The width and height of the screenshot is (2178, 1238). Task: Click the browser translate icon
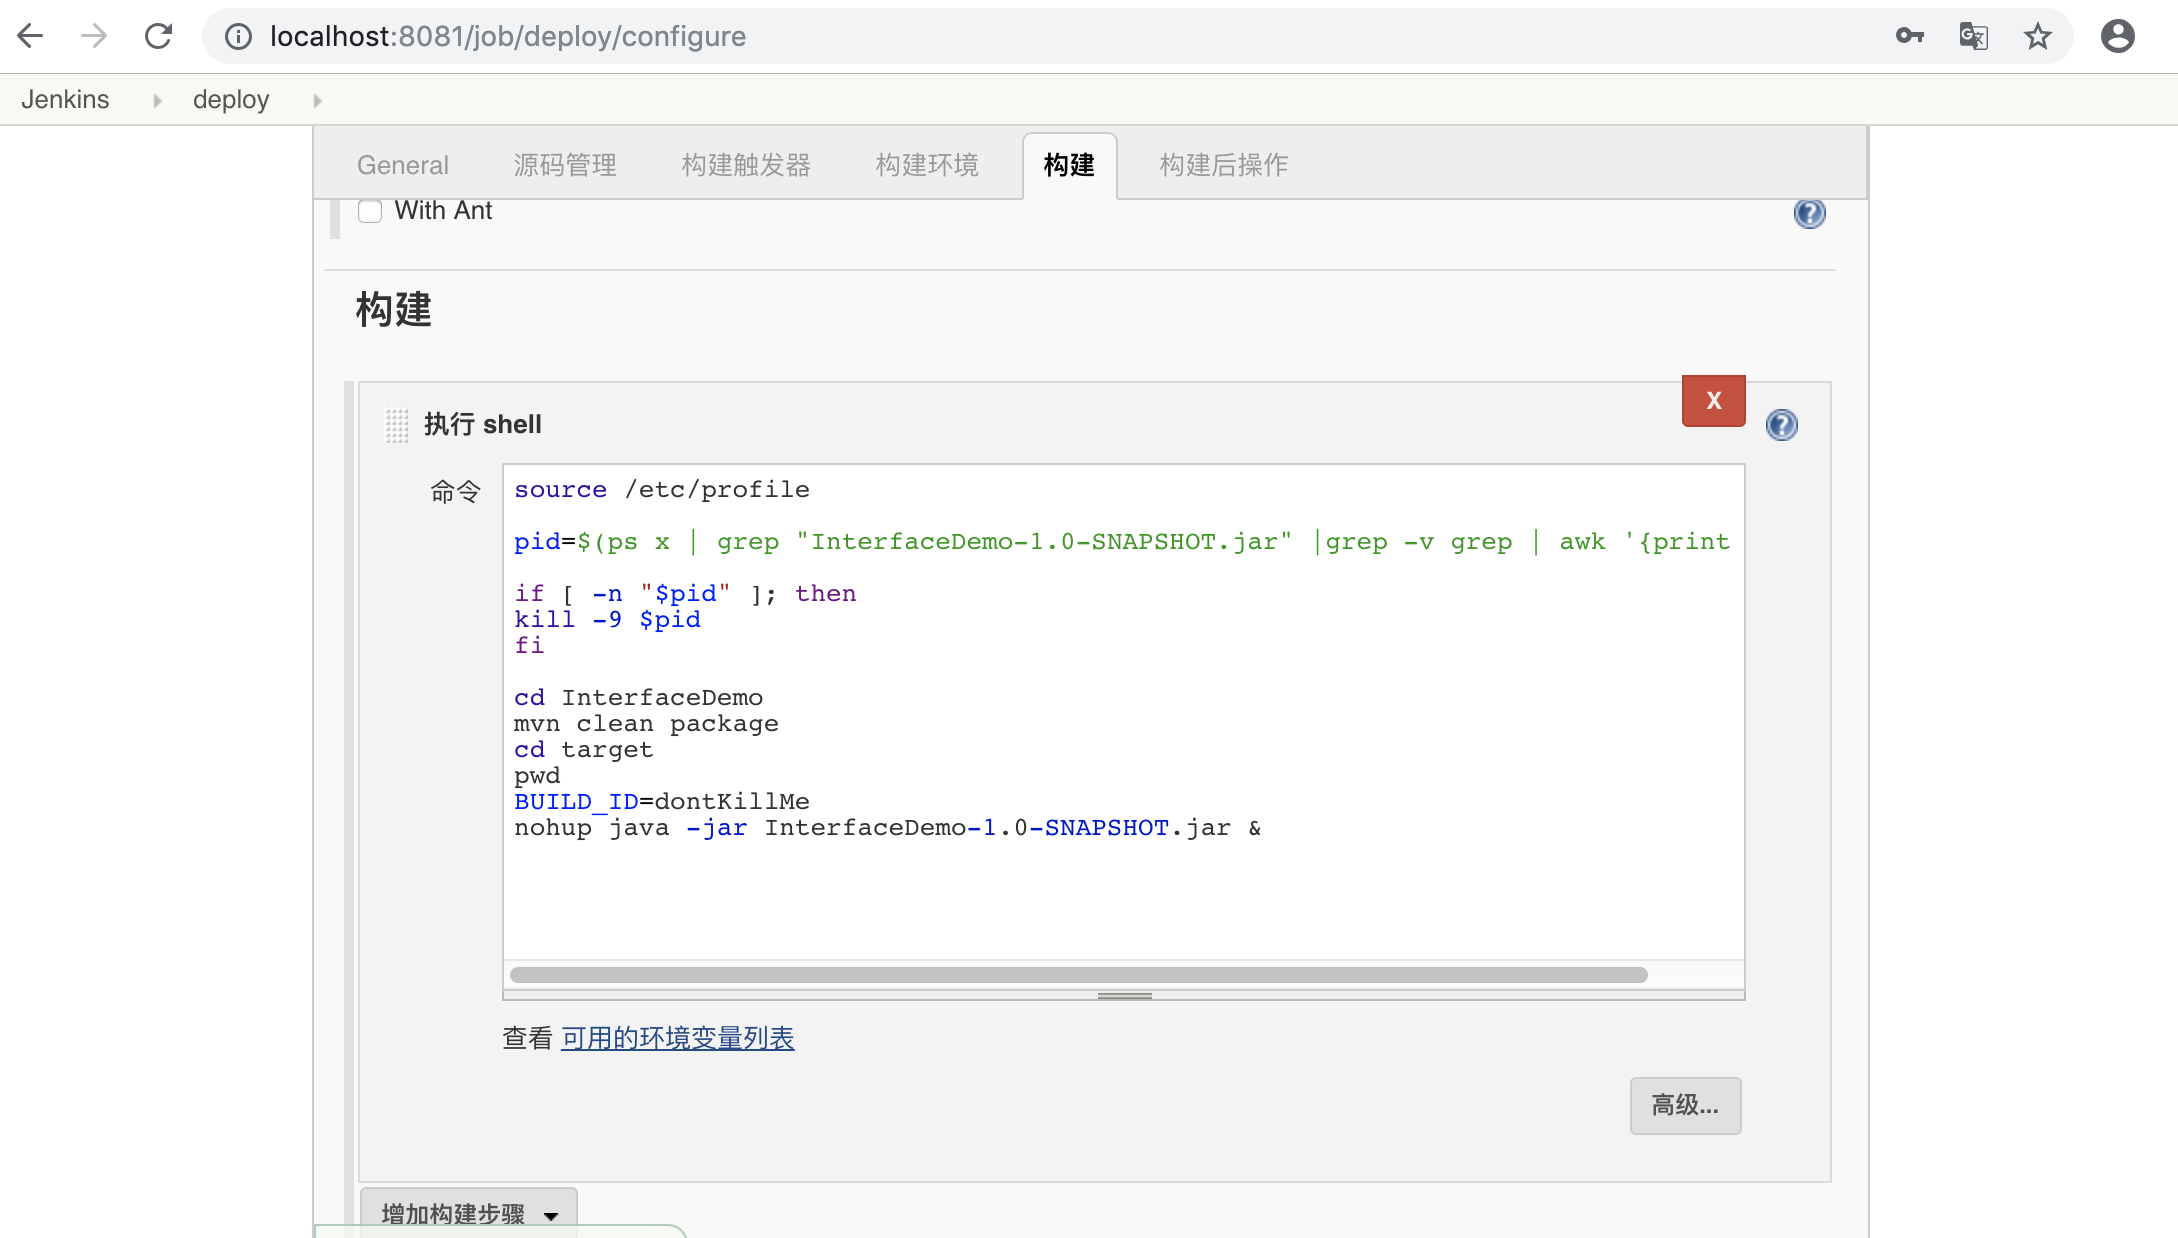1975,36
